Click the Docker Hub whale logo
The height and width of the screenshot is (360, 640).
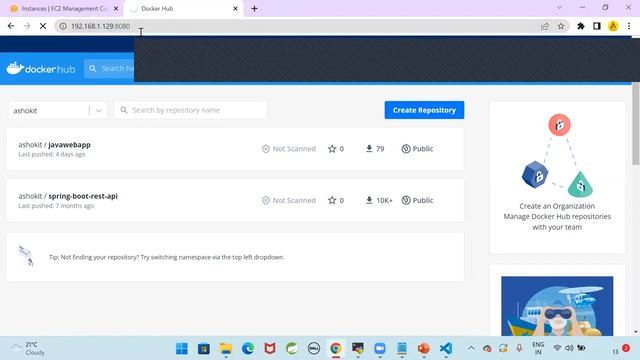40,68
